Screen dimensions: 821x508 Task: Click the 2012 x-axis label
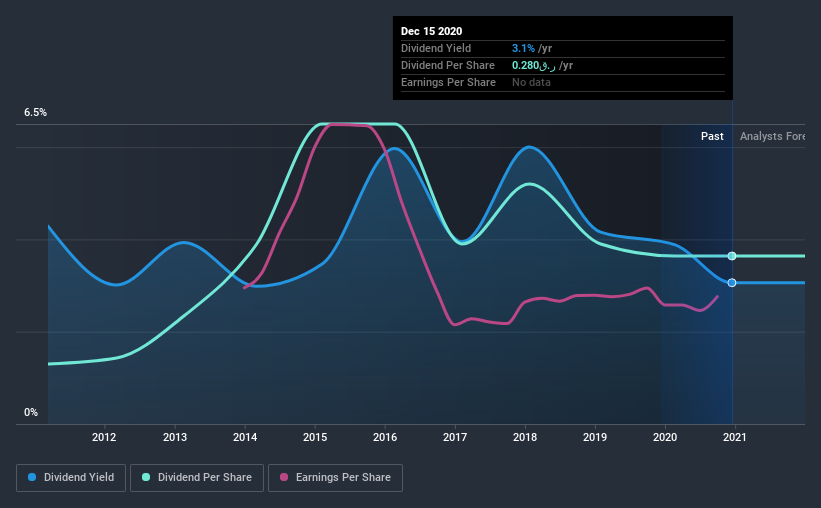(104, 437)
